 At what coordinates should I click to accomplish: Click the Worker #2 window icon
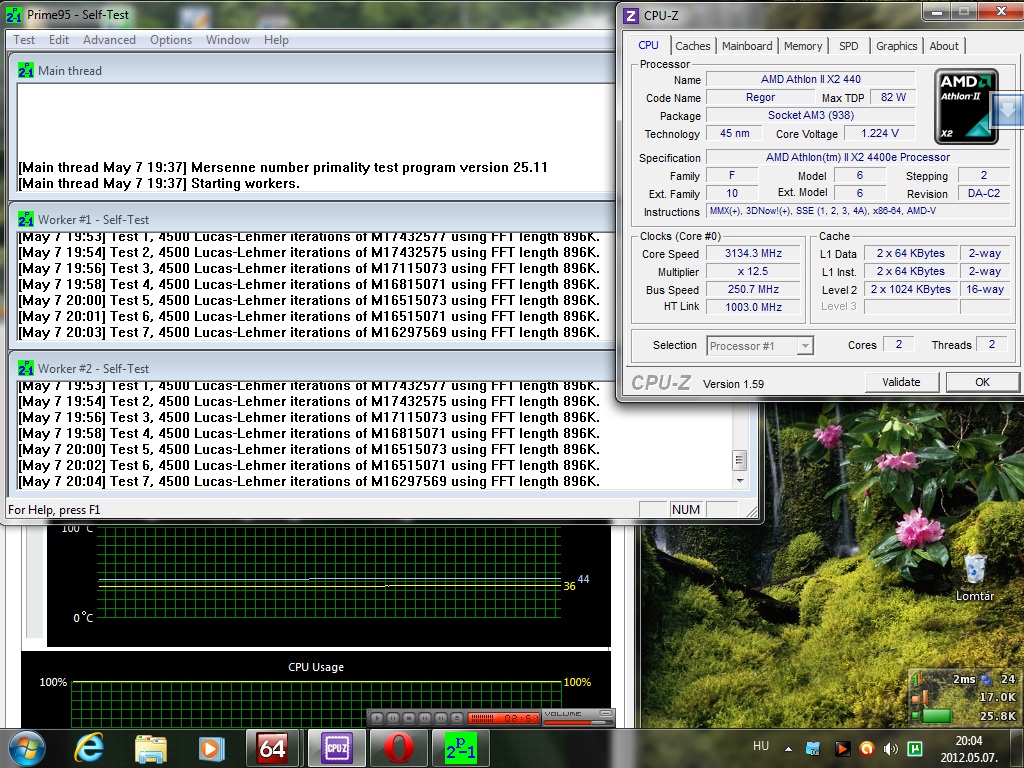(26, 368)
